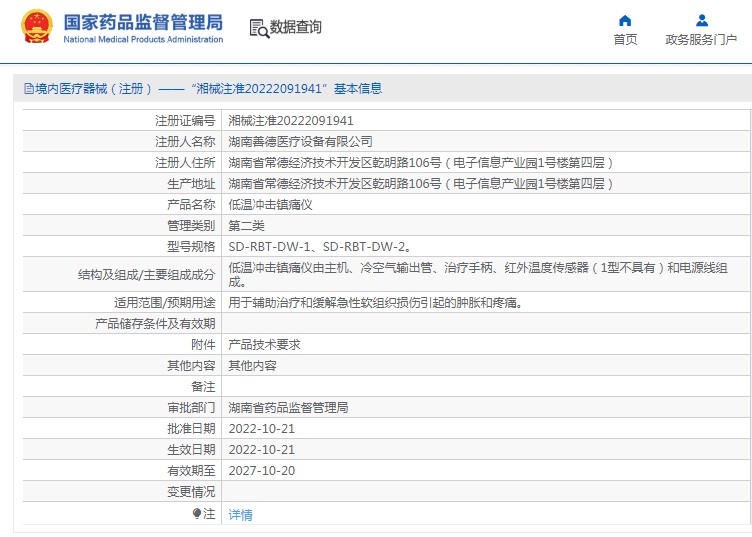The width and height of the screenshot is (752, 537).
Task: Click approval date 2022-10-21 in 批准日期 row
Action: pos(261,429)
